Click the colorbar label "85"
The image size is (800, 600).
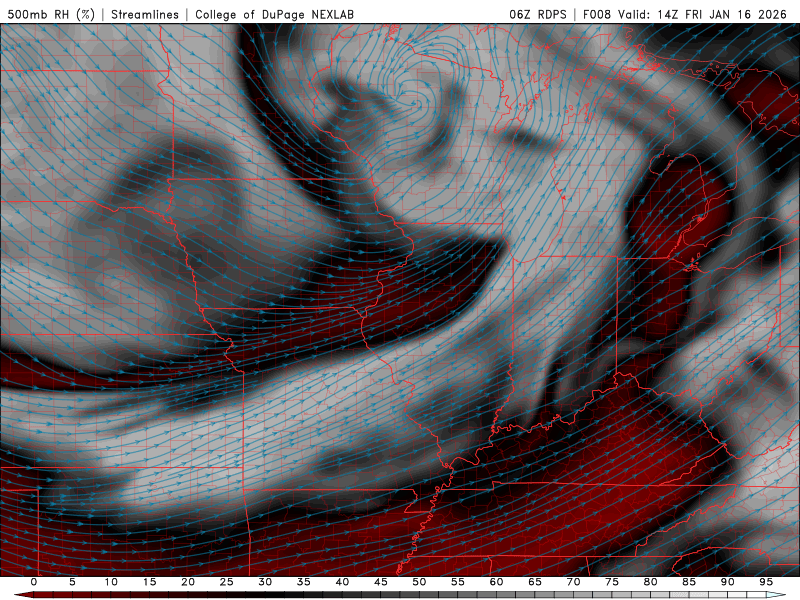689,582
